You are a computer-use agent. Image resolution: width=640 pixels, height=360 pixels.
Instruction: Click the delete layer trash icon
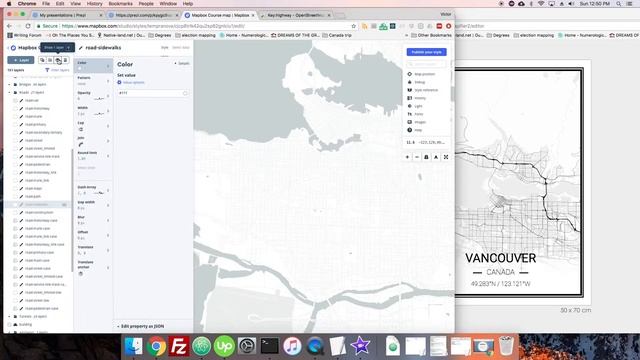pos(65,60)
